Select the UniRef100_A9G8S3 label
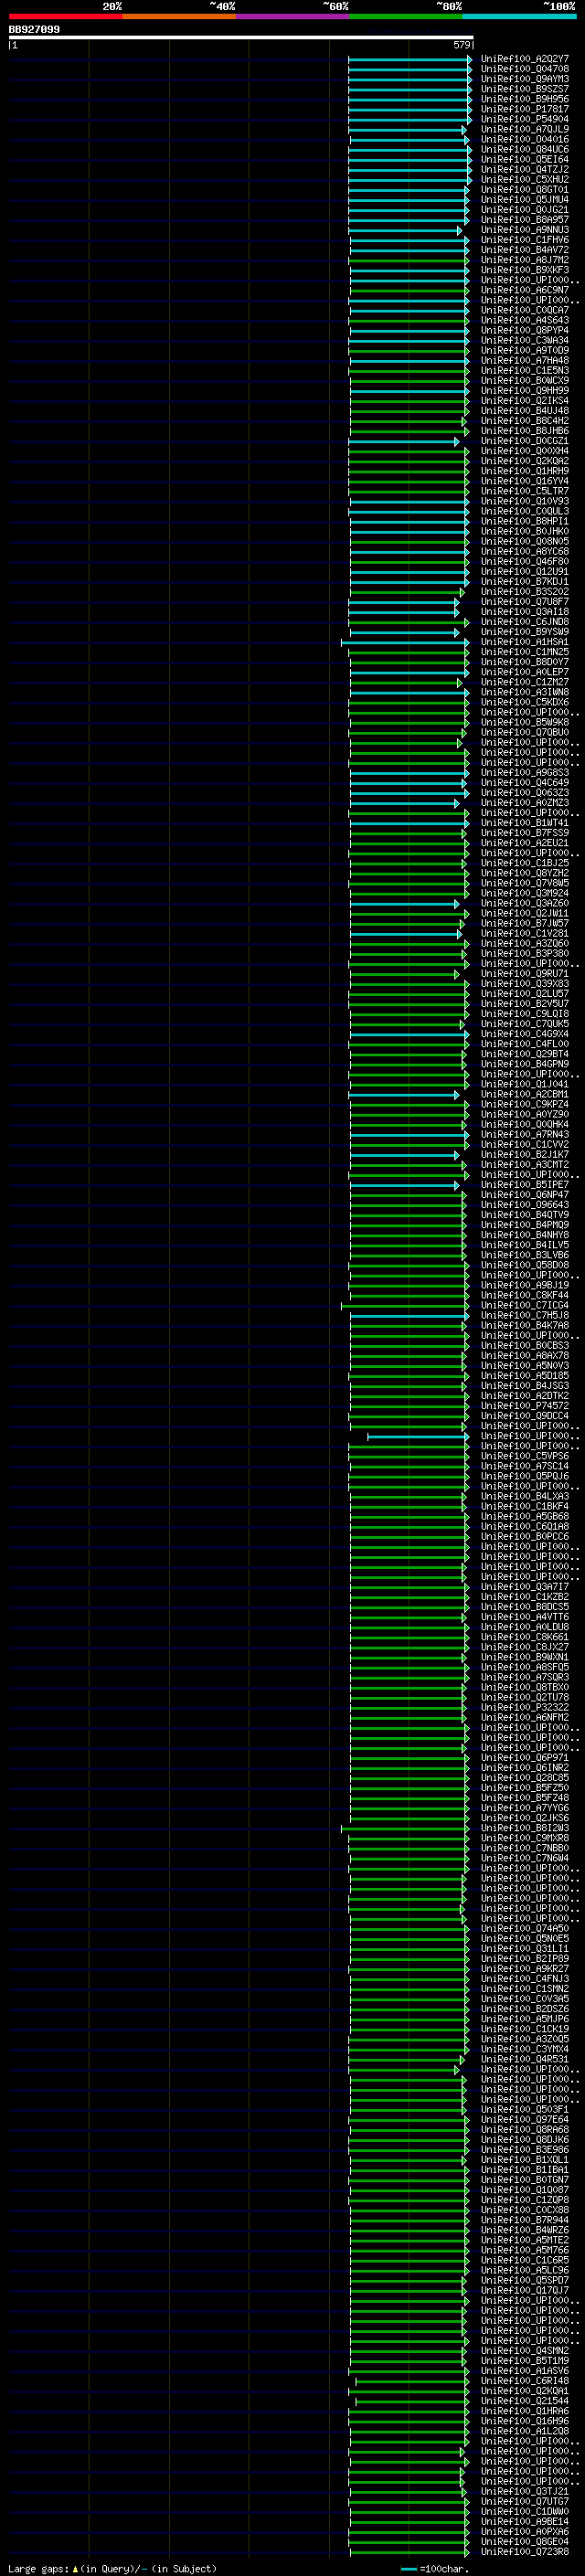The image size is (585, 2576). (524, 772)
